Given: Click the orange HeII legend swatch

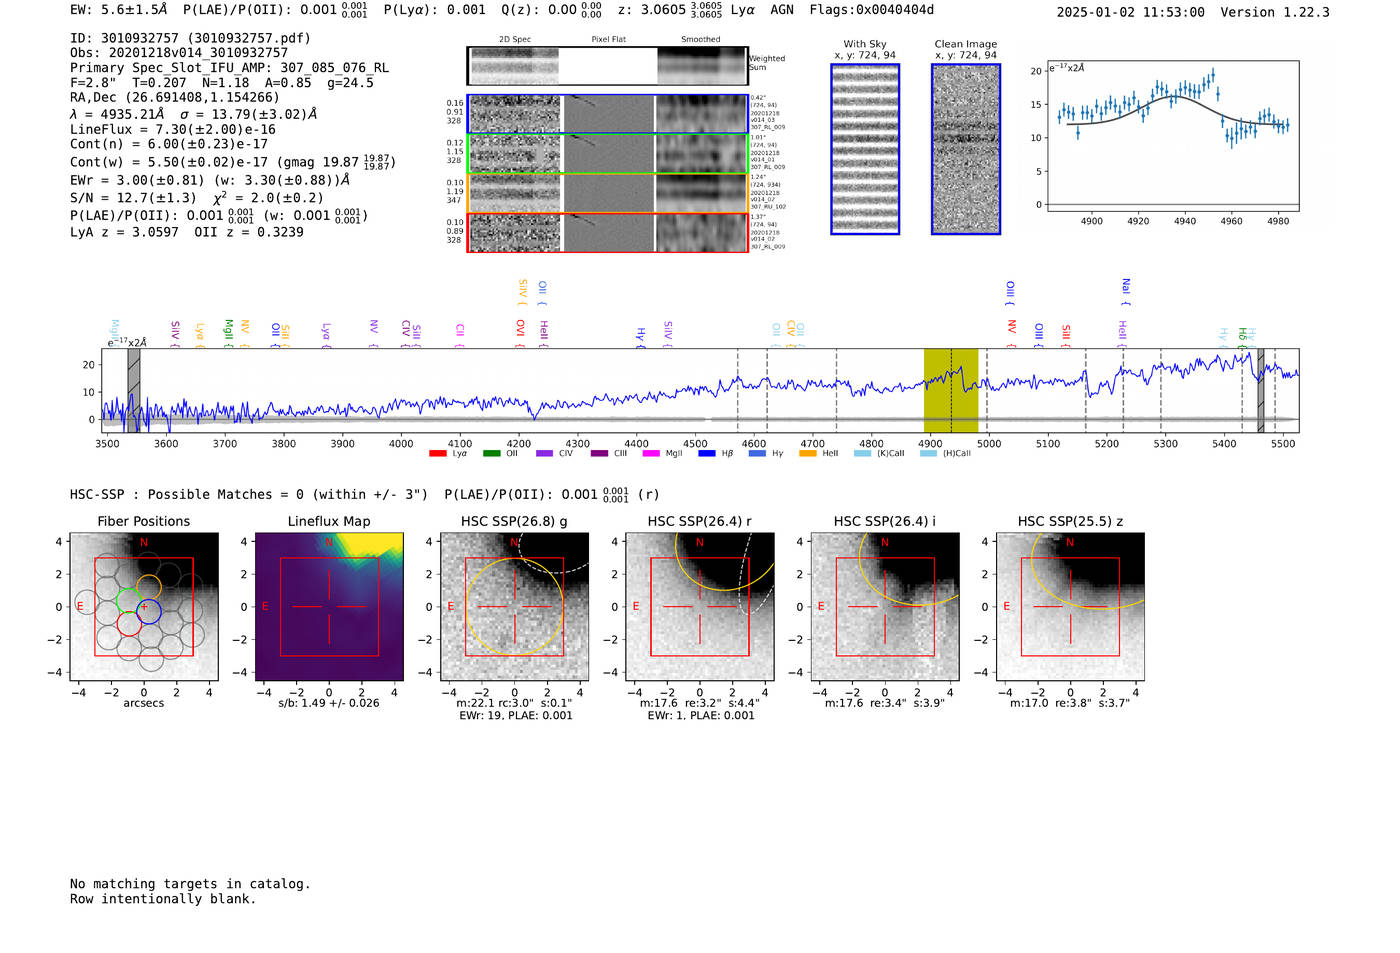Looking at the screenshot, I should point(808,453).
